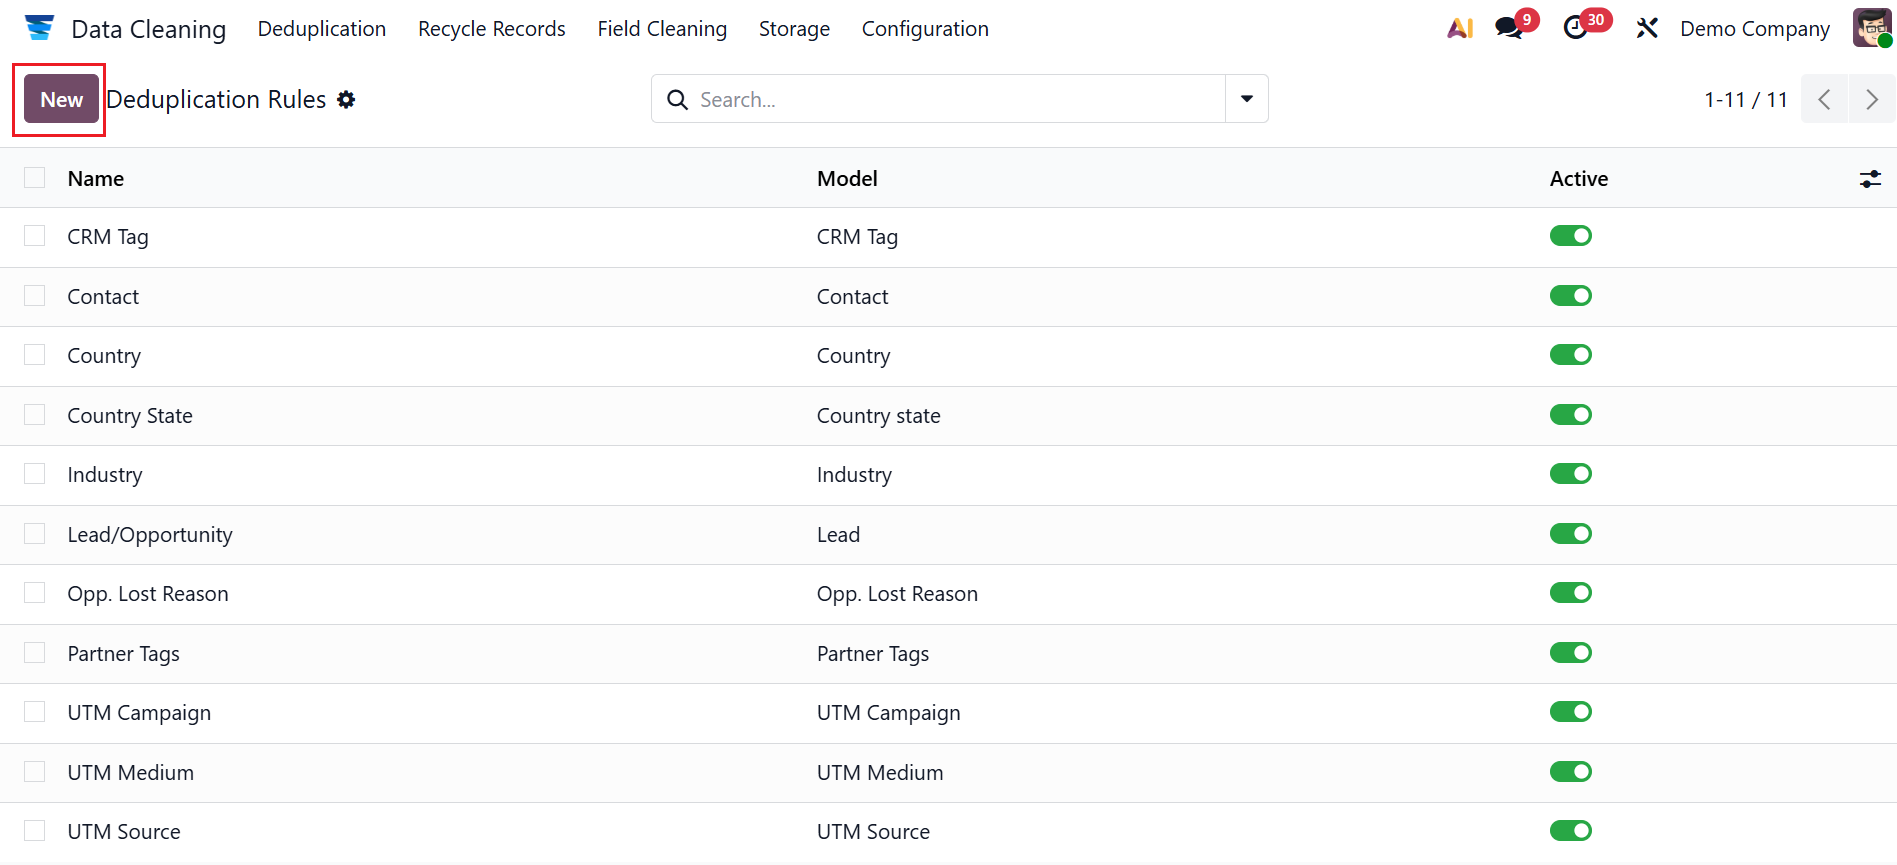Click the gear icon beside Deduplication Rules

346,100
